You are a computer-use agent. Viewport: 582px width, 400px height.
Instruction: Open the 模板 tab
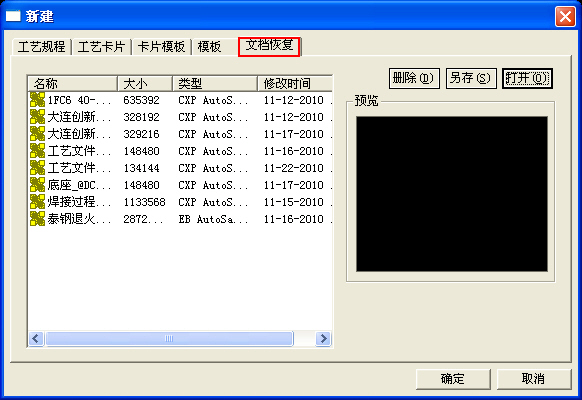(x=209, y=47)
